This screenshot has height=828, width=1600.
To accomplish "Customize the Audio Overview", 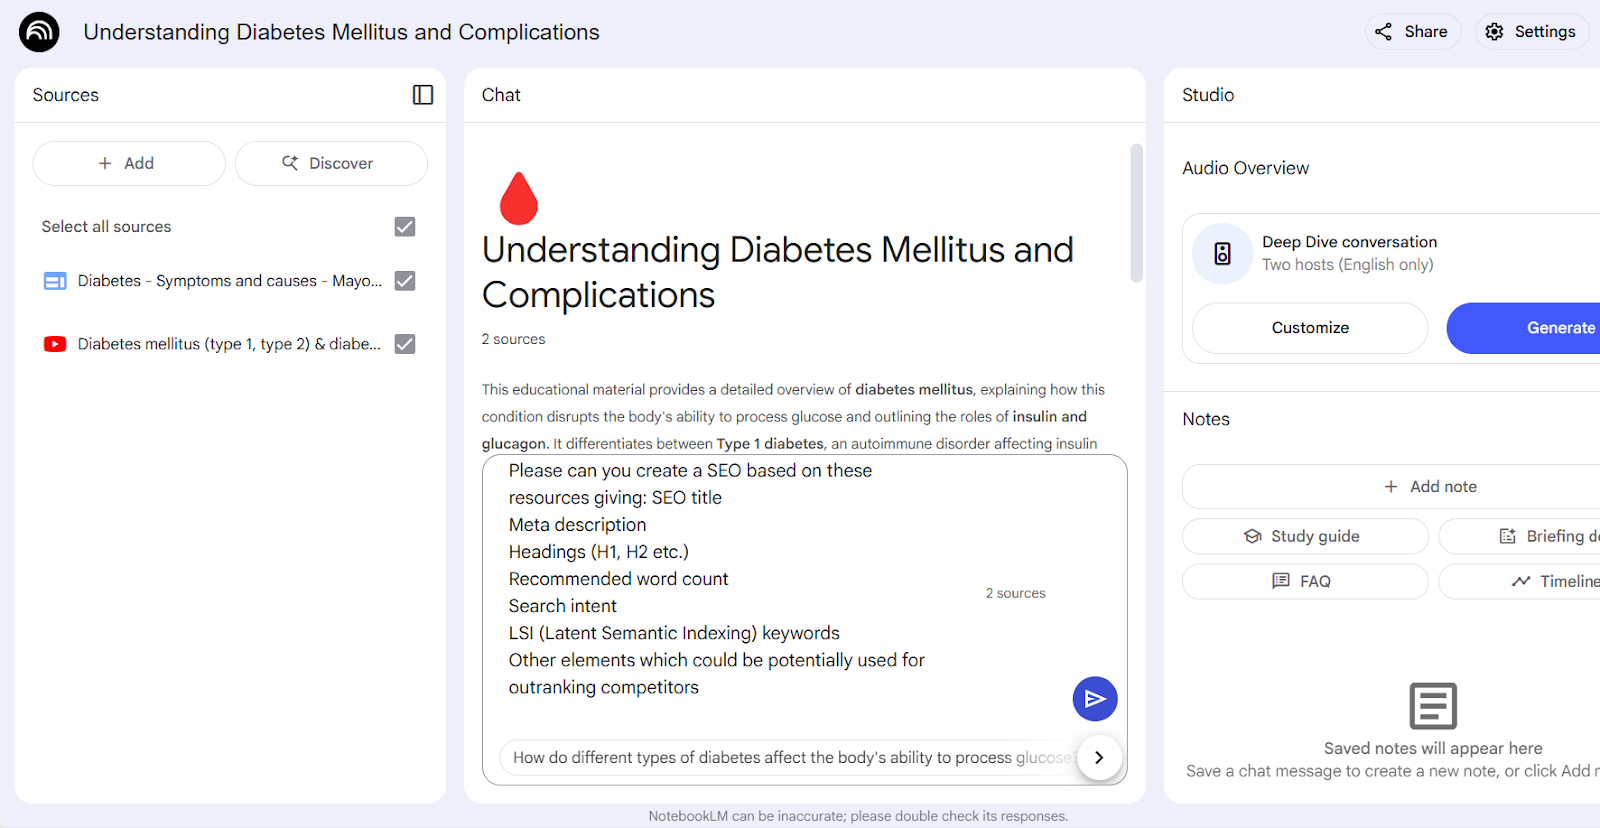I will click(1310, 328).
